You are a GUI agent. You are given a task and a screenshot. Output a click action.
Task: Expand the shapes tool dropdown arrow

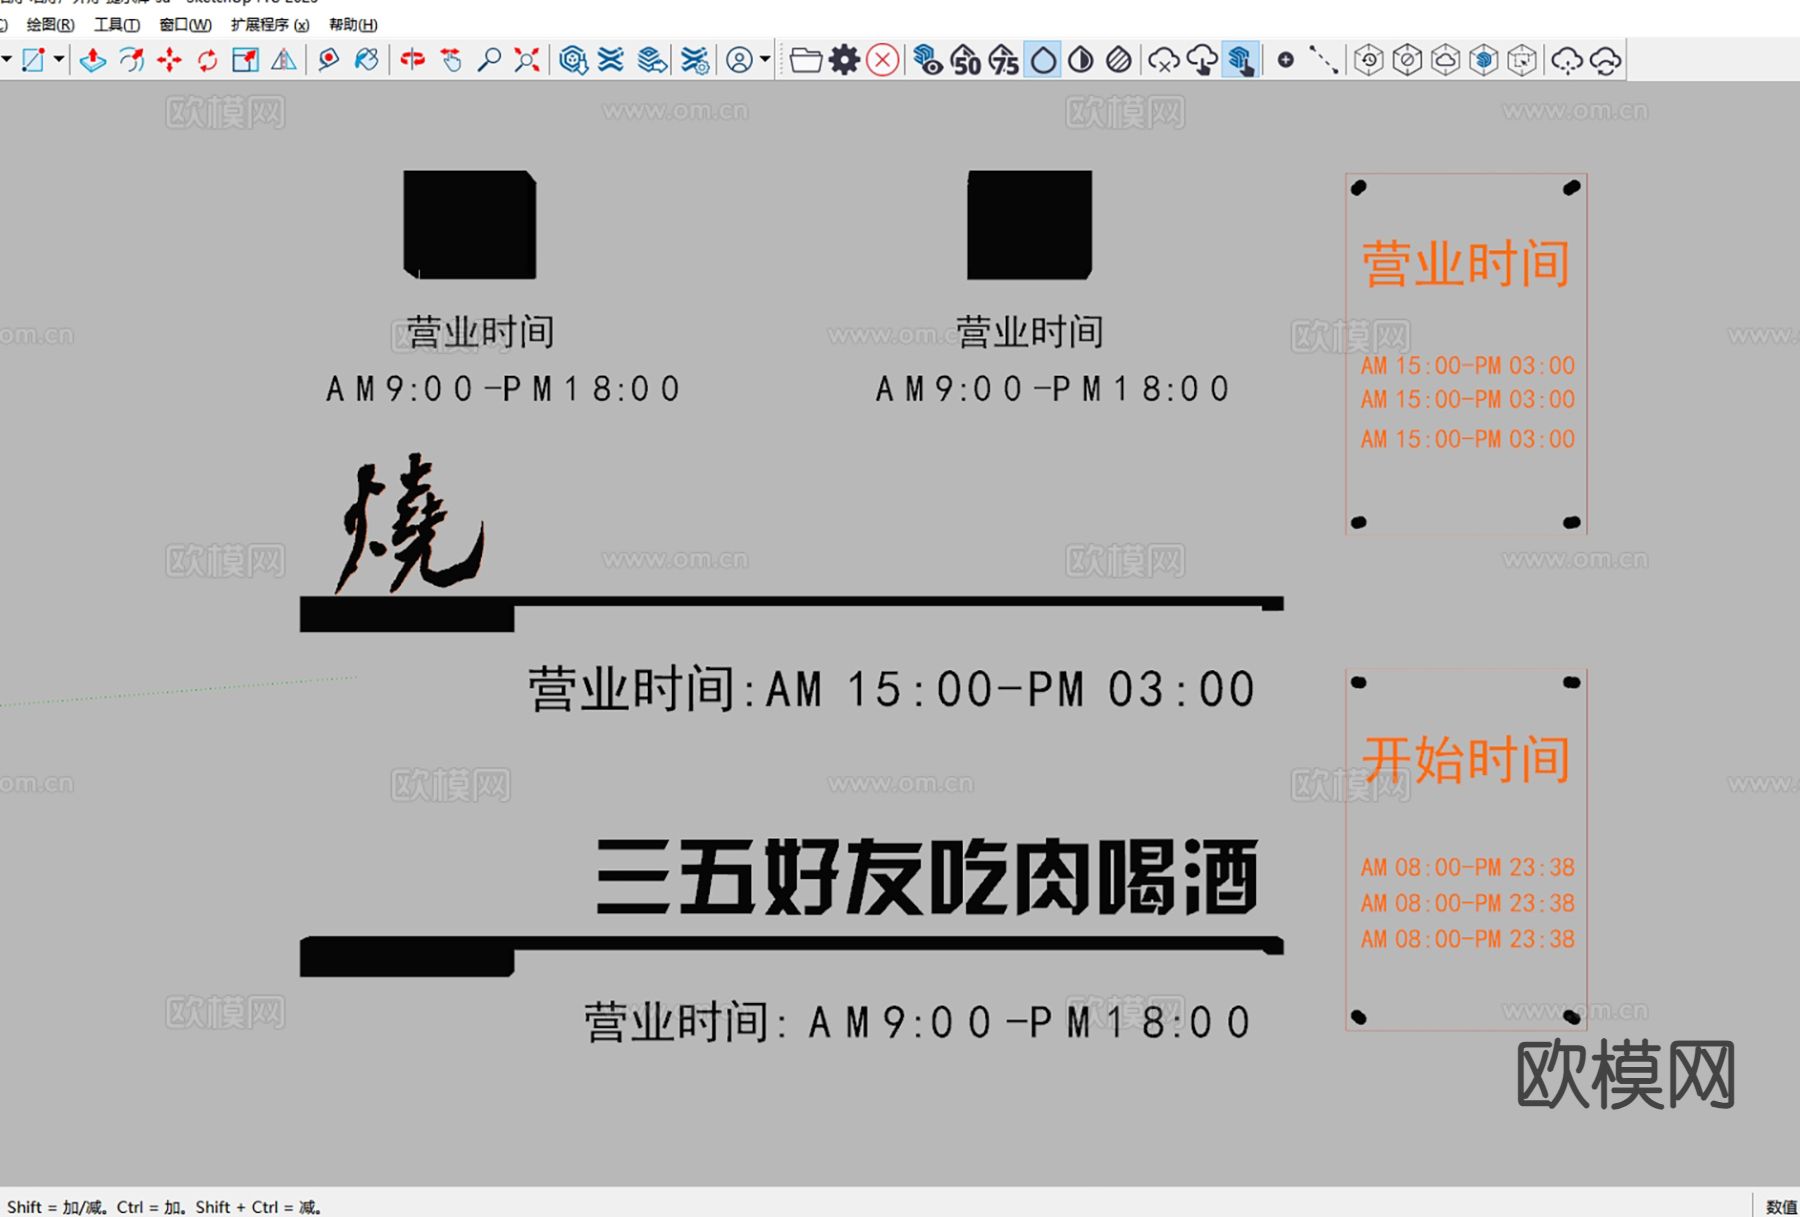(59, 60)
